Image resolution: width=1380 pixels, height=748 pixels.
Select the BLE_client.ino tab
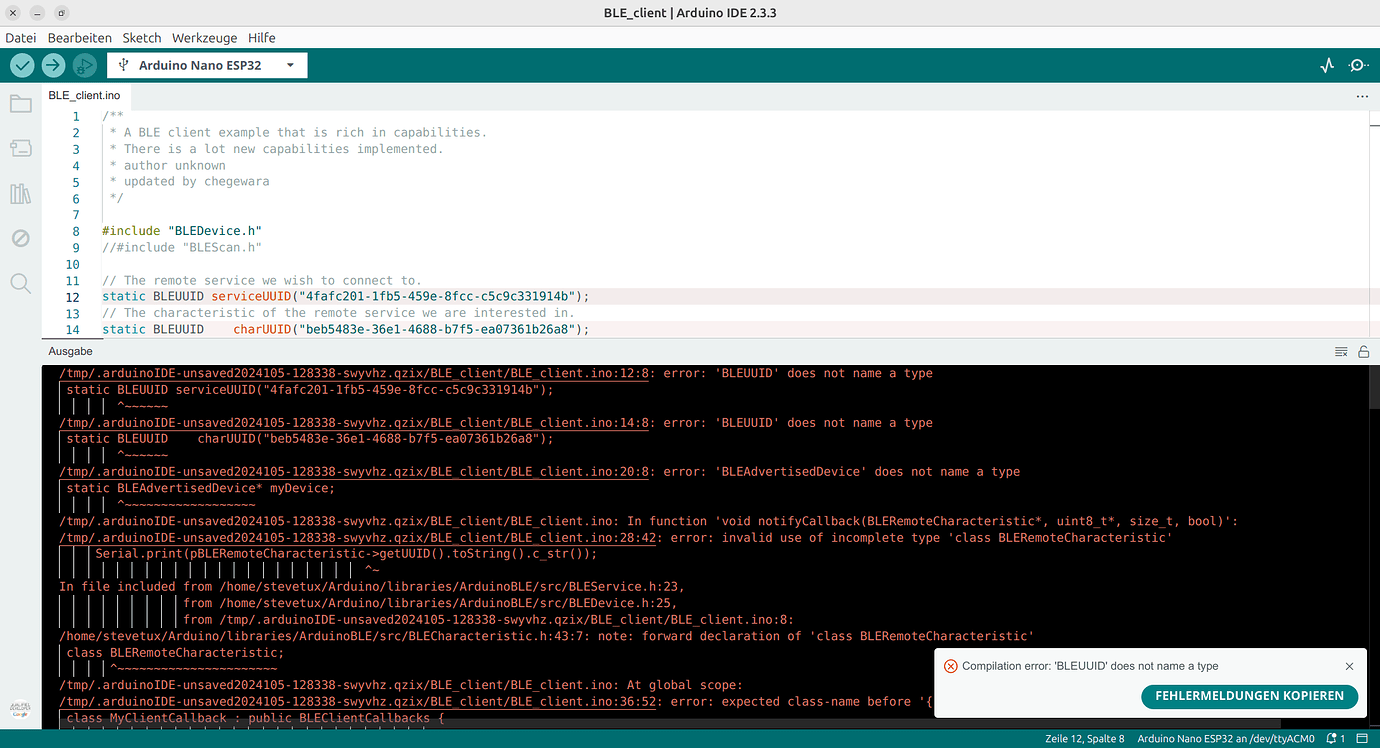[84, 96]
